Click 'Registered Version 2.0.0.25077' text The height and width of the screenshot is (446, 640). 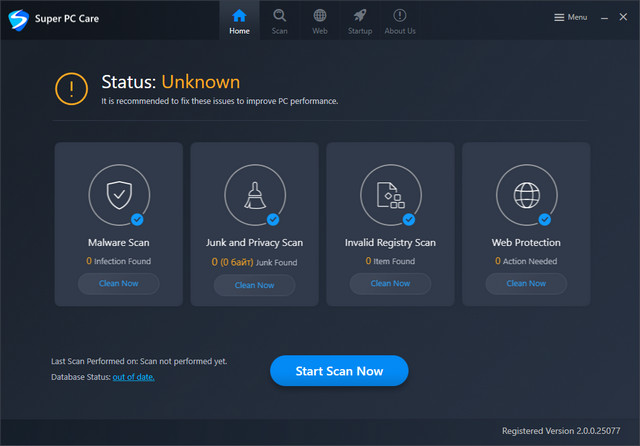pyautogui.click(x=561, y=431)
